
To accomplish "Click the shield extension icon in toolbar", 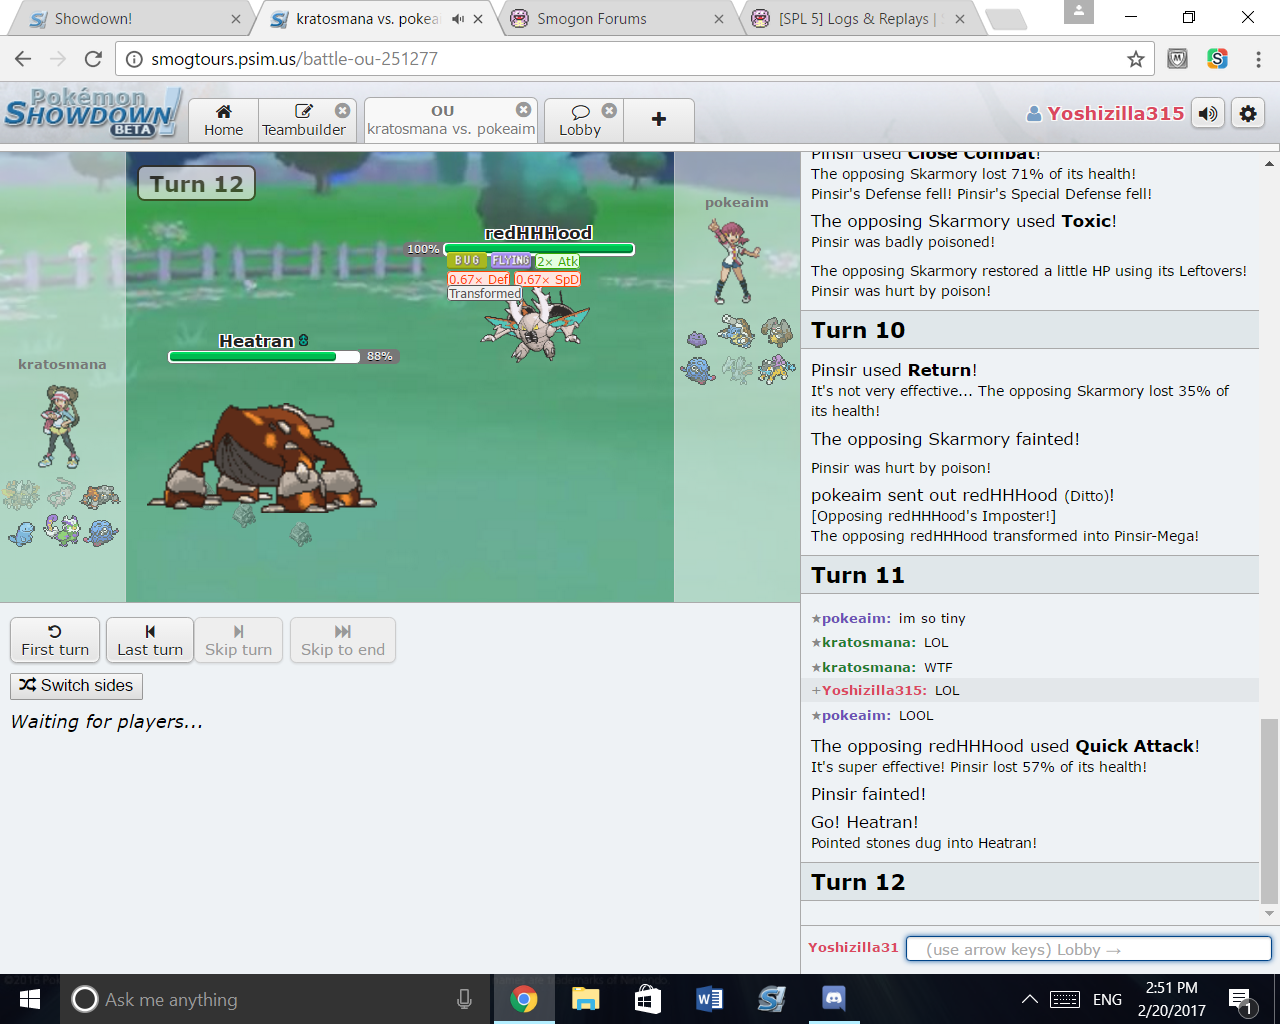I will (1177, 59).
